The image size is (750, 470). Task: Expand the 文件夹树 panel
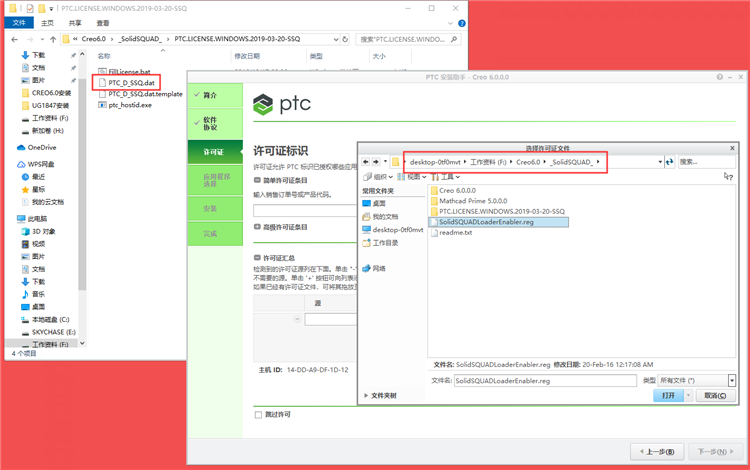(x=380, y=395)
